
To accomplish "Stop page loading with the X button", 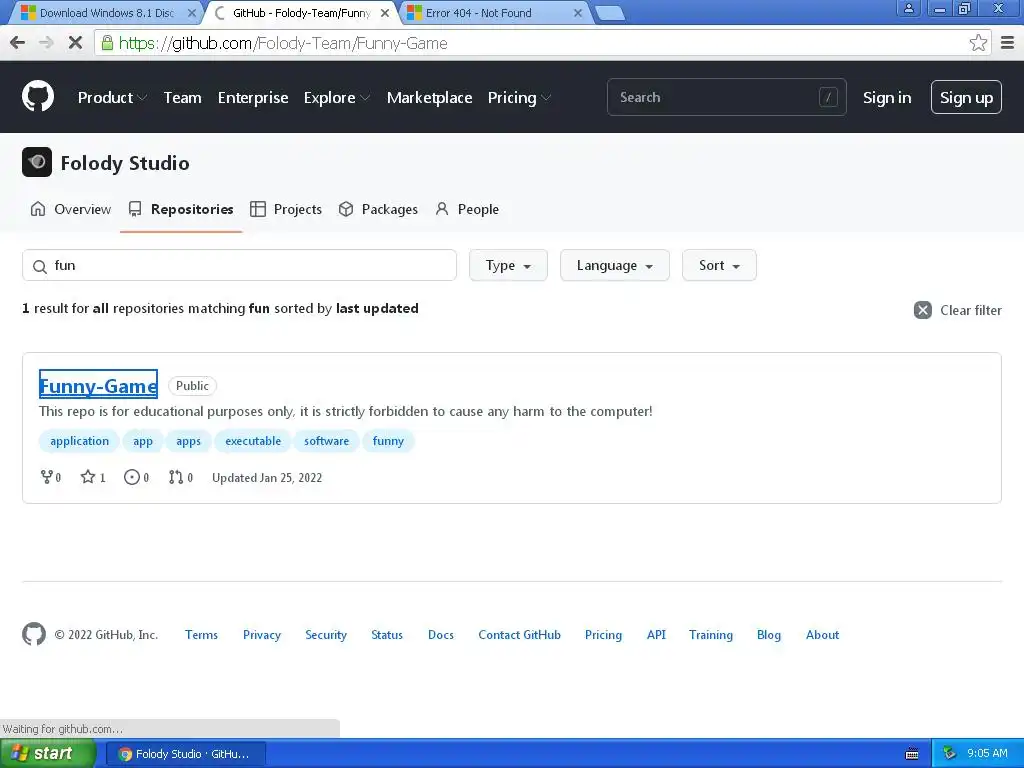I will pyautogui.click(x=75, y=43).
